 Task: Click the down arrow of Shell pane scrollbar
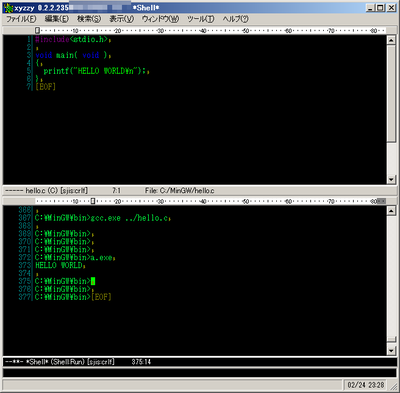[x=391, y=350]
